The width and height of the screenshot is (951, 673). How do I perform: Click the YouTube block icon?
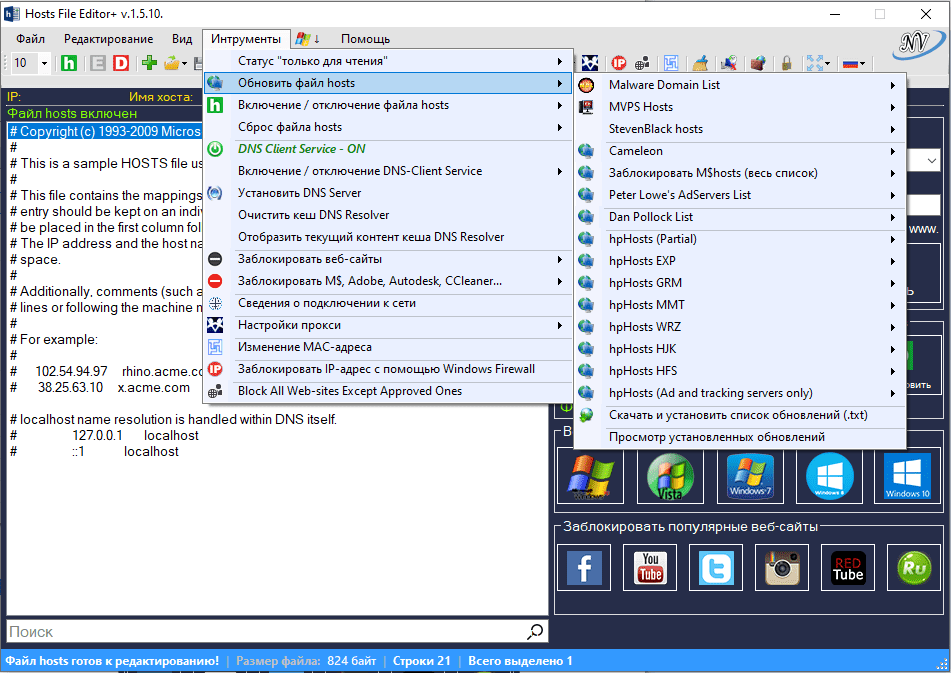pyautogui.click(x=650, y=568)
